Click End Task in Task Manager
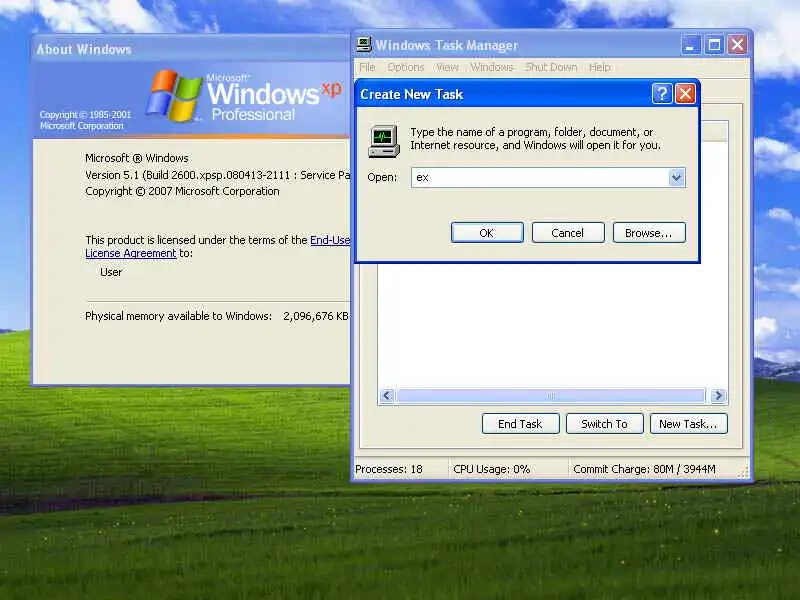 click(520, 424)
